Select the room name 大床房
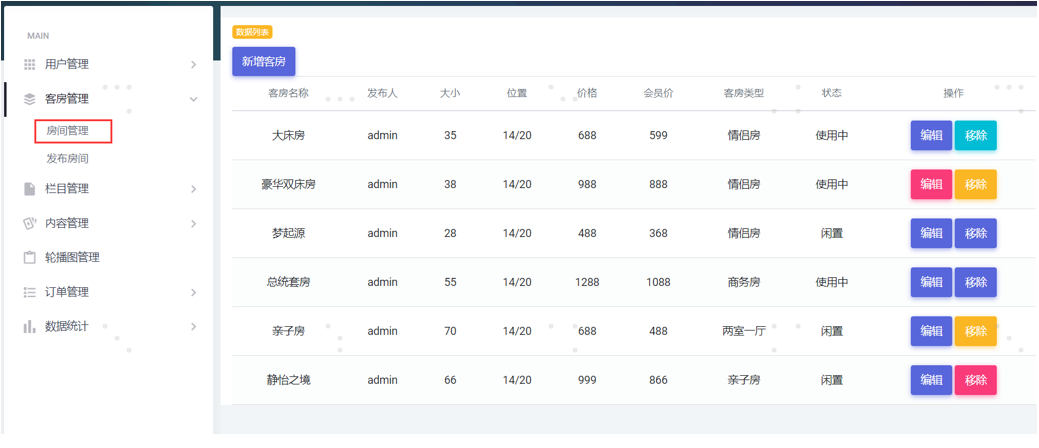1039x448 pixels. pos(288,135)
